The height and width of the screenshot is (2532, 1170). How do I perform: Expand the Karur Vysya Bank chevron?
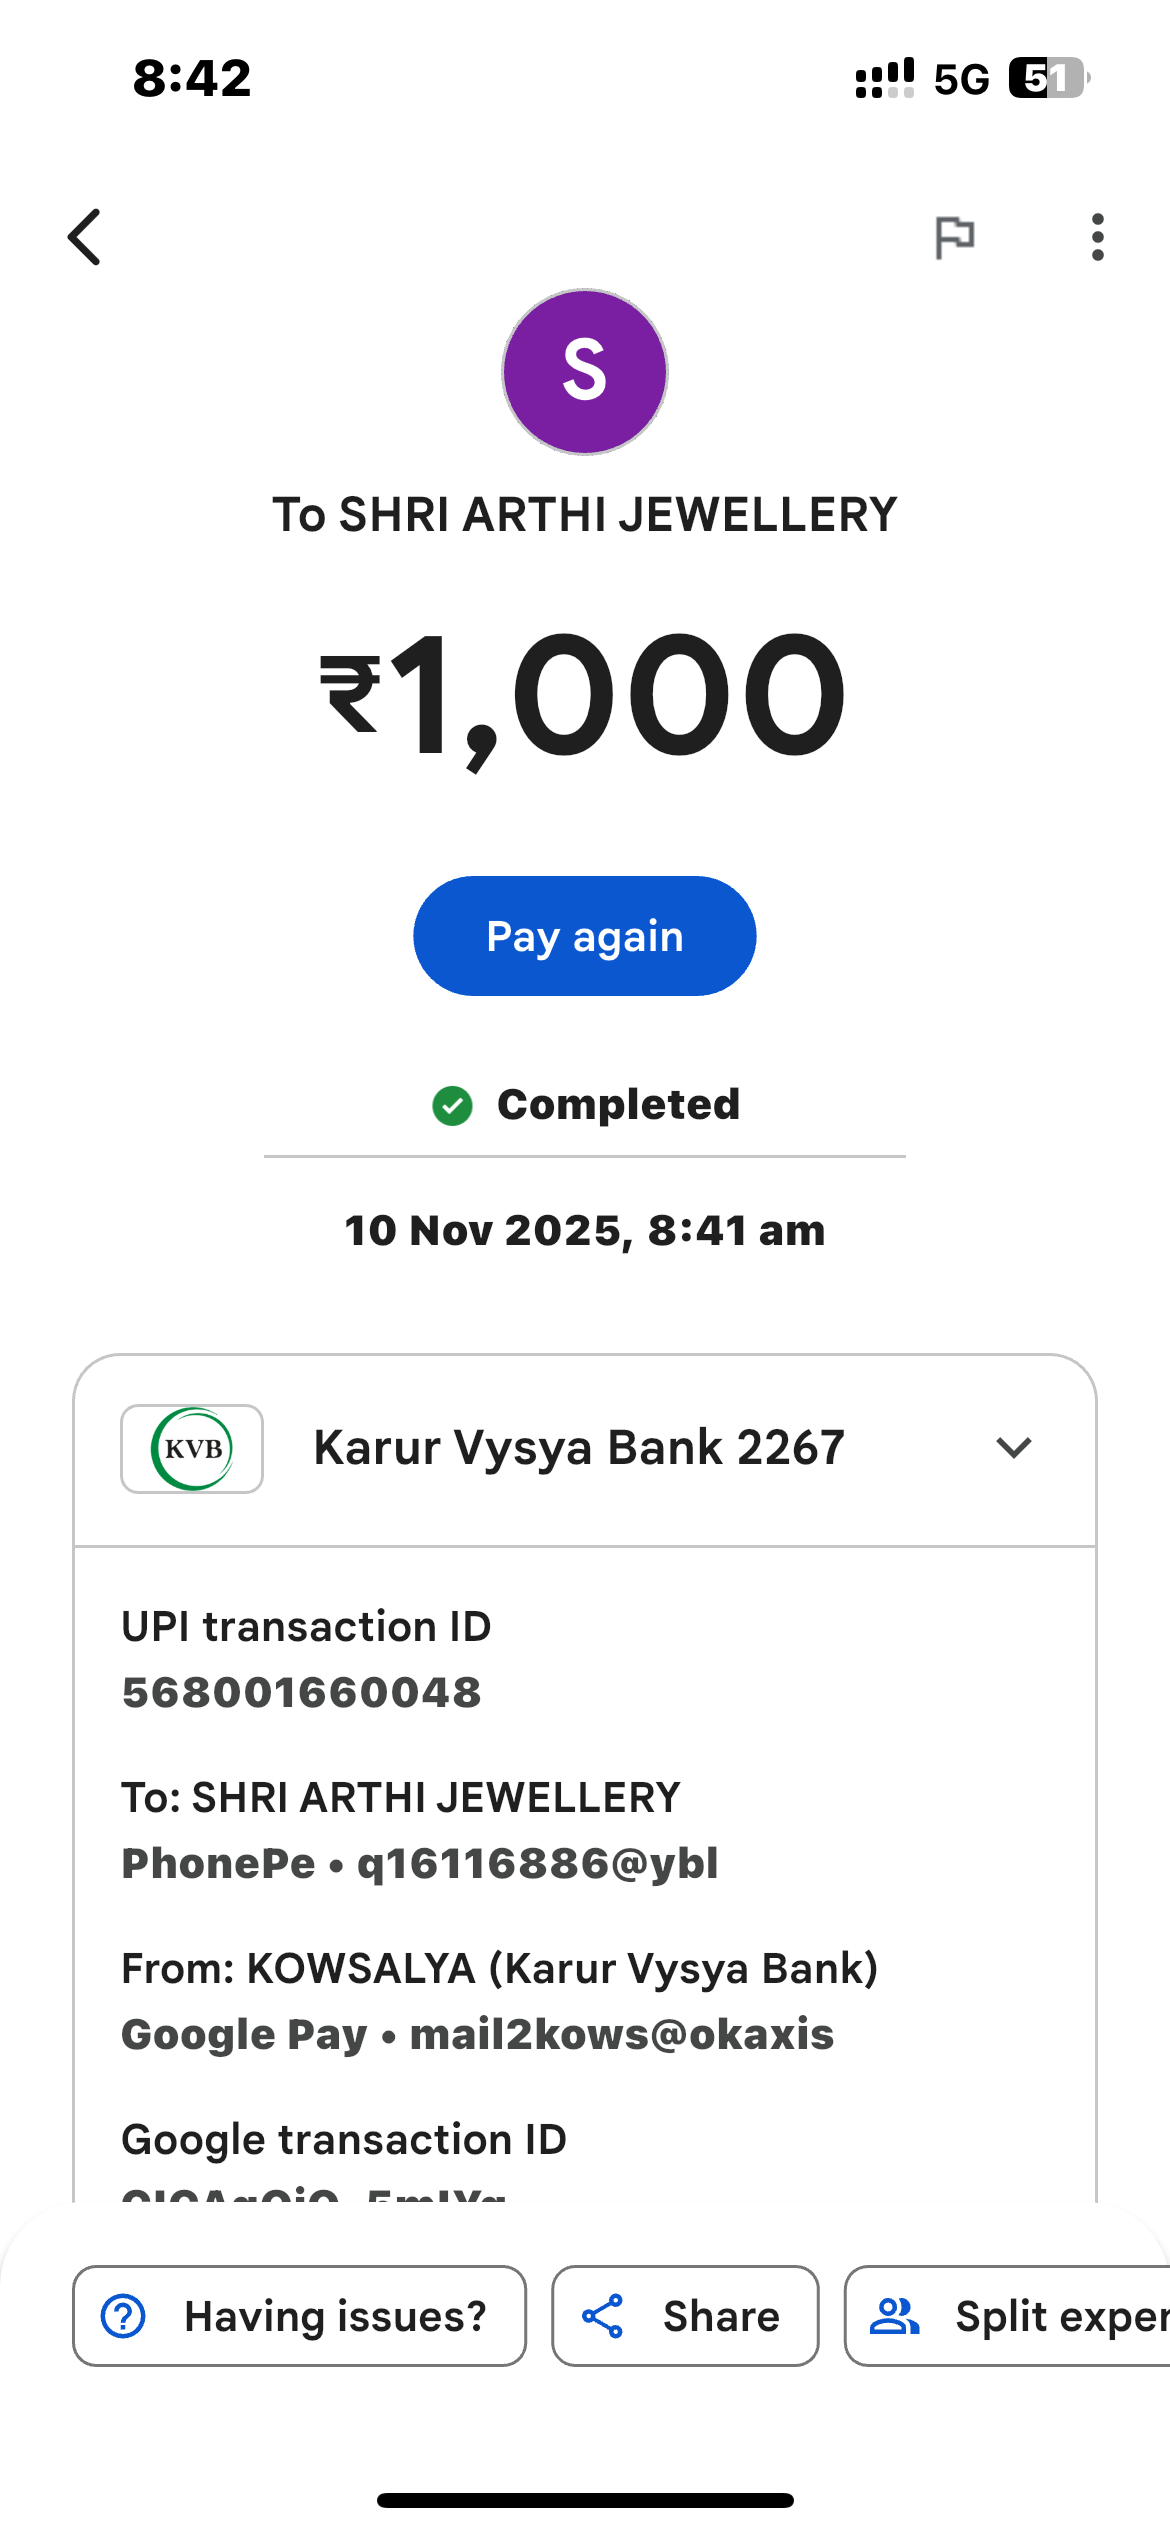pyautogui.click(x=1013, y=1448)
